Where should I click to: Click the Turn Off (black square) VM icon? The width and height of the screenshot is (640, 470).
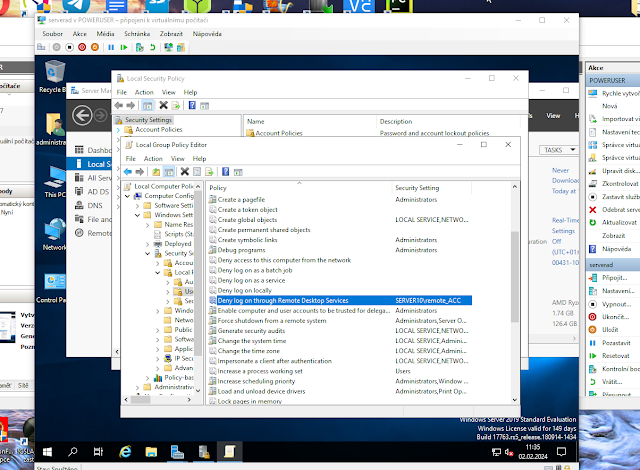point(69,47)
